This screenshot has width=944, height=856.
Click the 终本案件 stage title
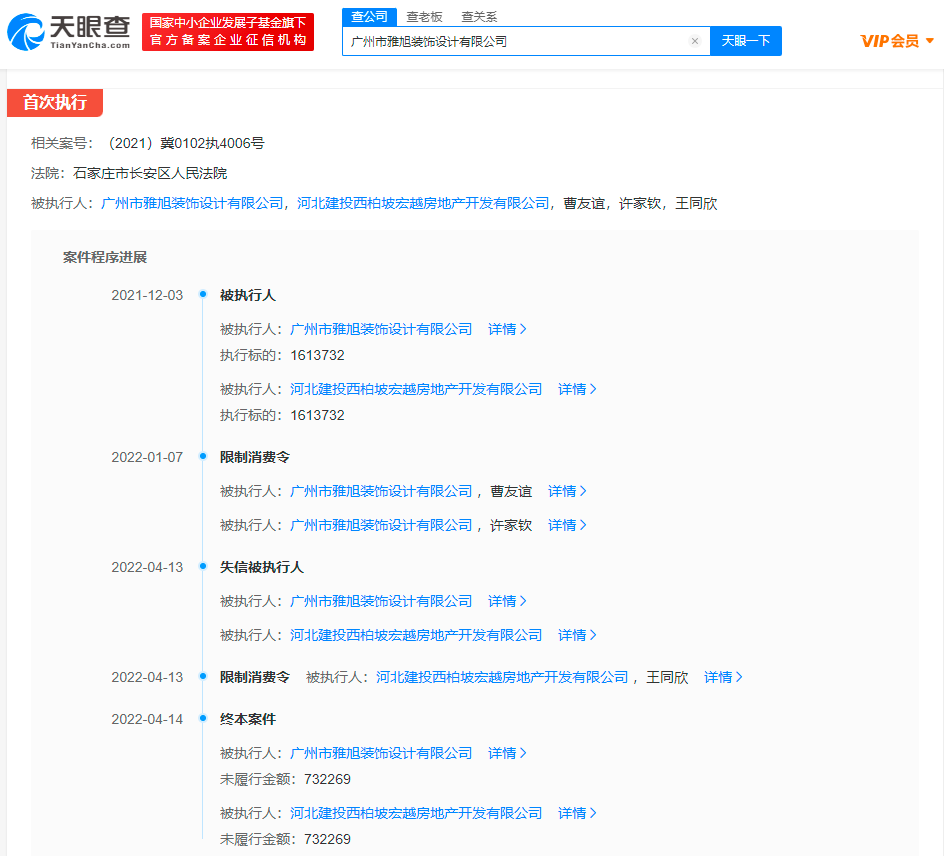pos(248,719)
